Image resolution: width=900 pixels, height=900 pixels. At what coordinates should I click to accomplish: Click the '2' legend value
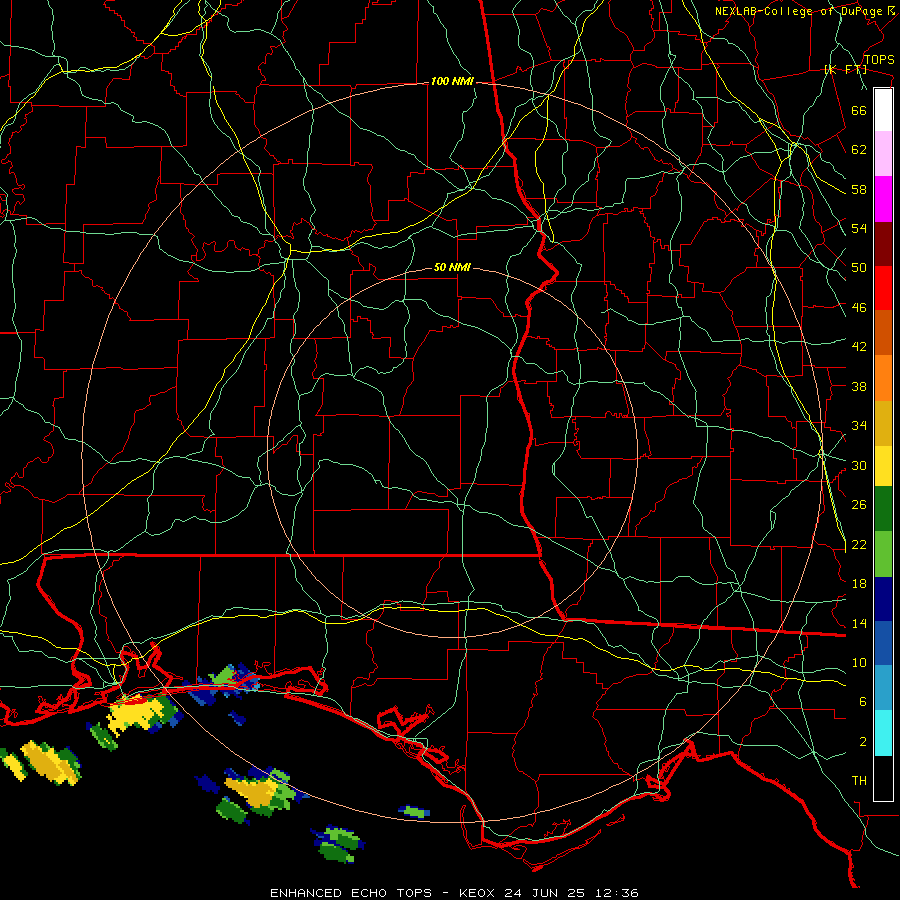[x=863, y=742]
